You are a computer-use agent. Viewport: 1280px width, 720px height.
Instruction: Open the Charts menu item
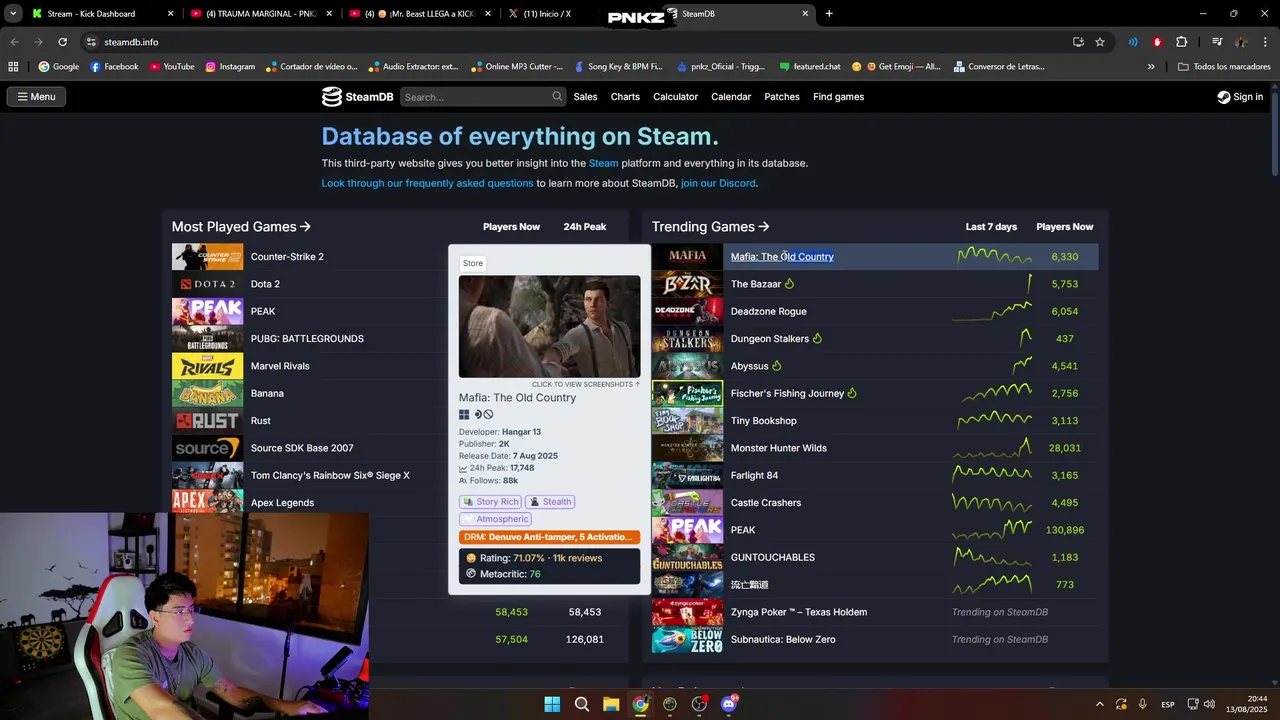tap(625, 97)
